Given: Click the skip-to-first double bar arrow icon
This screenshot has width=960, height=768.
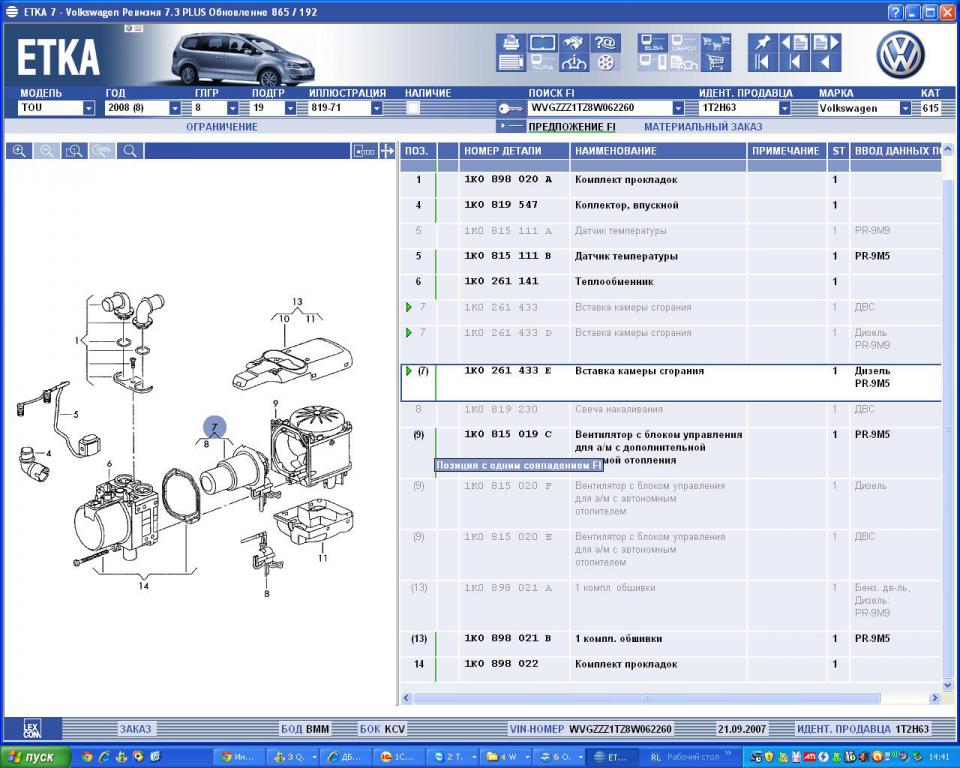Looking at the screenshot, I should click(762, 62).
